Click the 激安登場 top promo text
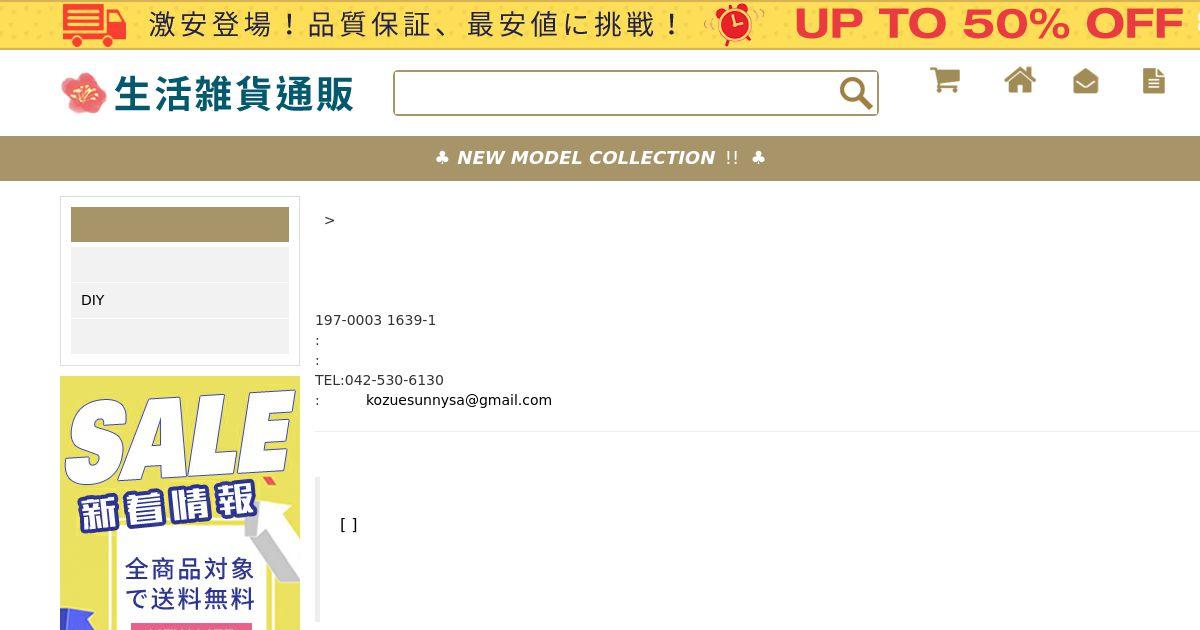This screenshot has height=630, width=1200. click(x=414, y=24)
